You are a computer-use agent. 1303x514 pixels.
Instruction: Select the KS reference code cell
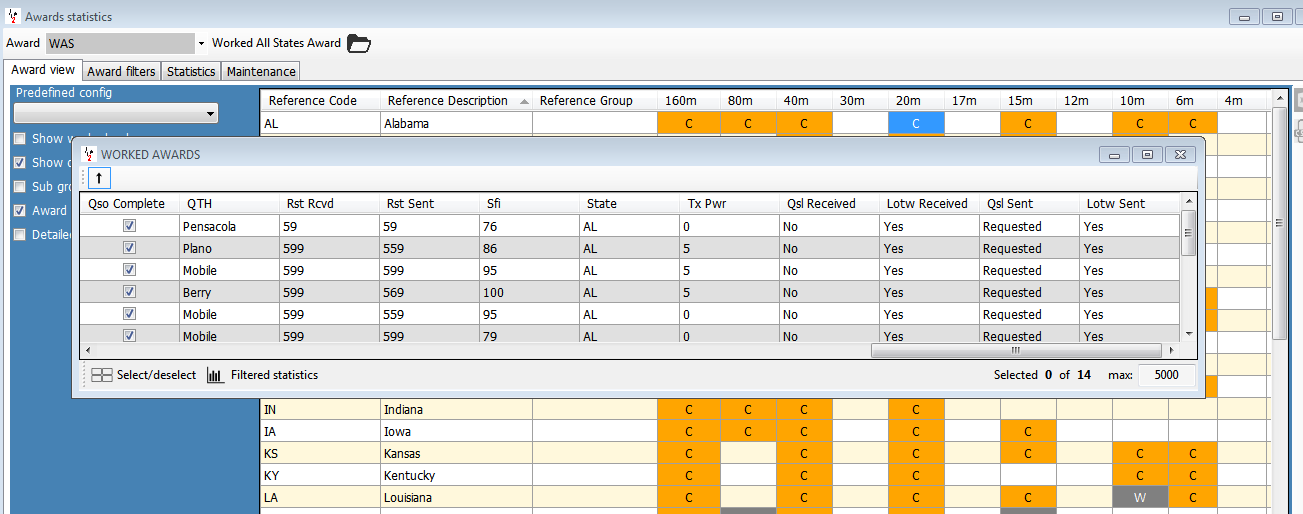(x=320, y=453)
